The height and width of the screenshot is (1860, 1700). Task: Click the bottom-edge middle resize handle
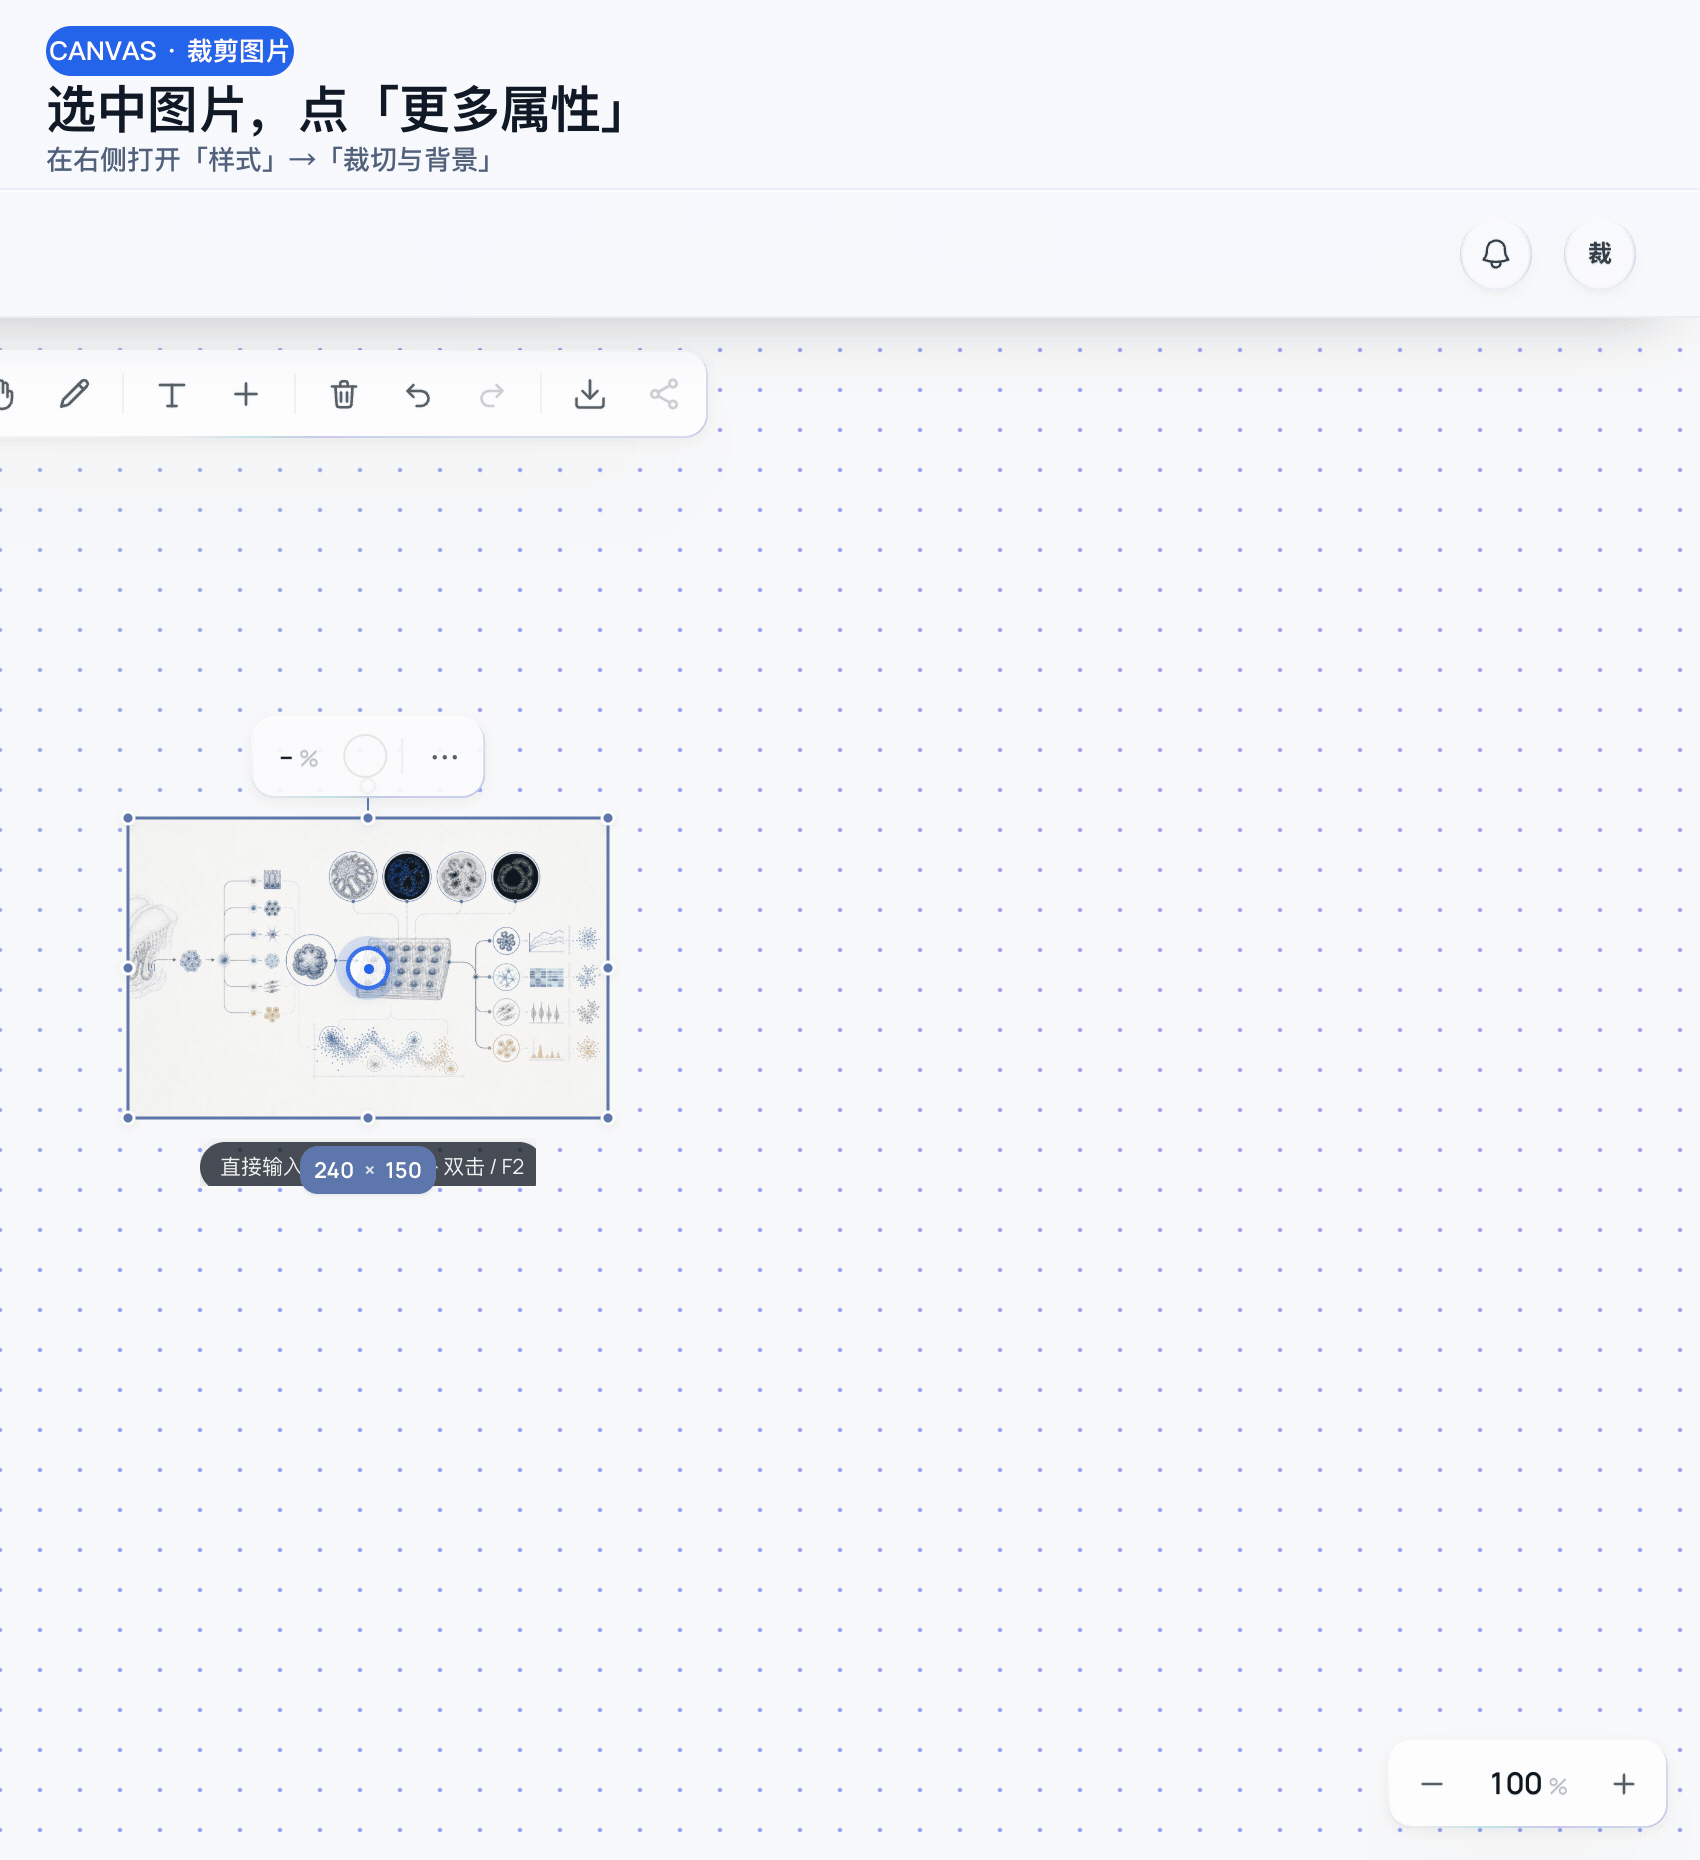pos(368,1118)
